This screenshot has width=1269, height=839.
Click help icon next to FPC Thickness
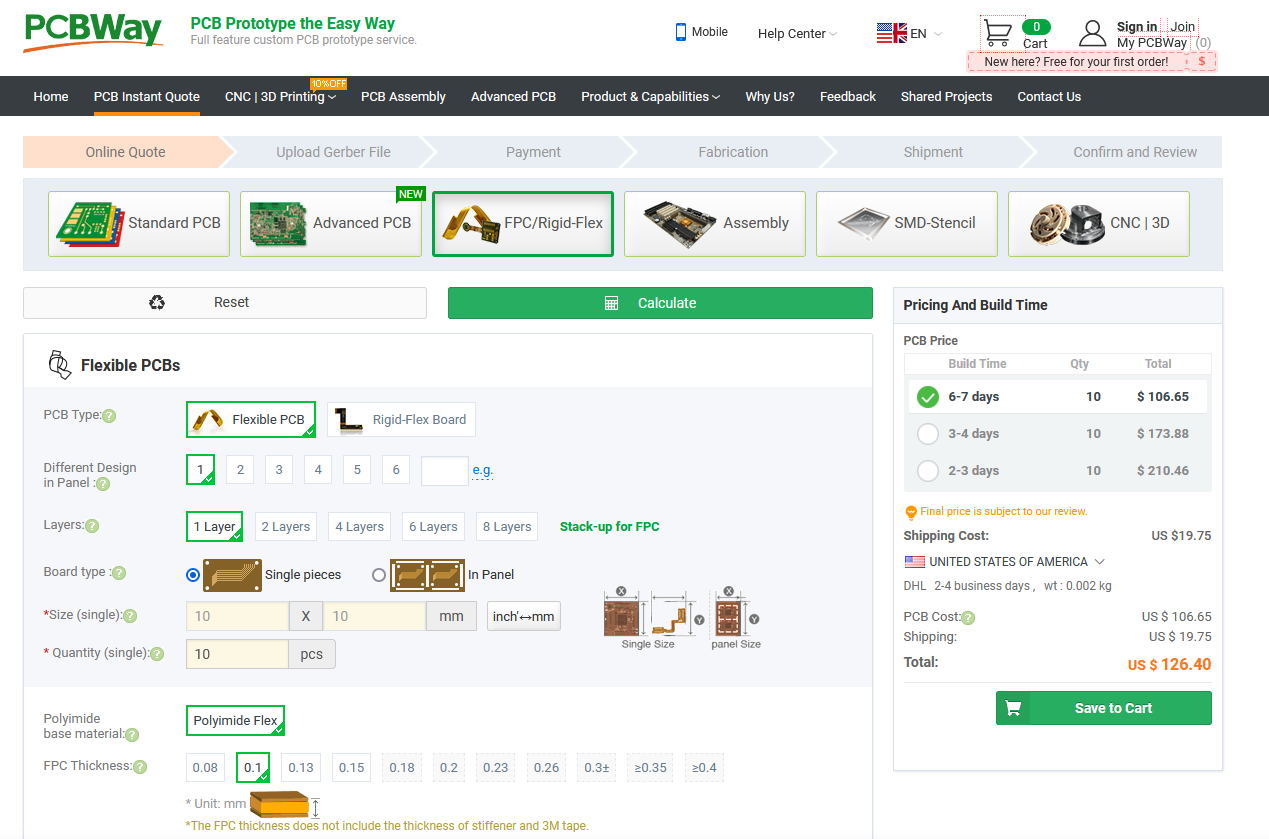[140, 767]
